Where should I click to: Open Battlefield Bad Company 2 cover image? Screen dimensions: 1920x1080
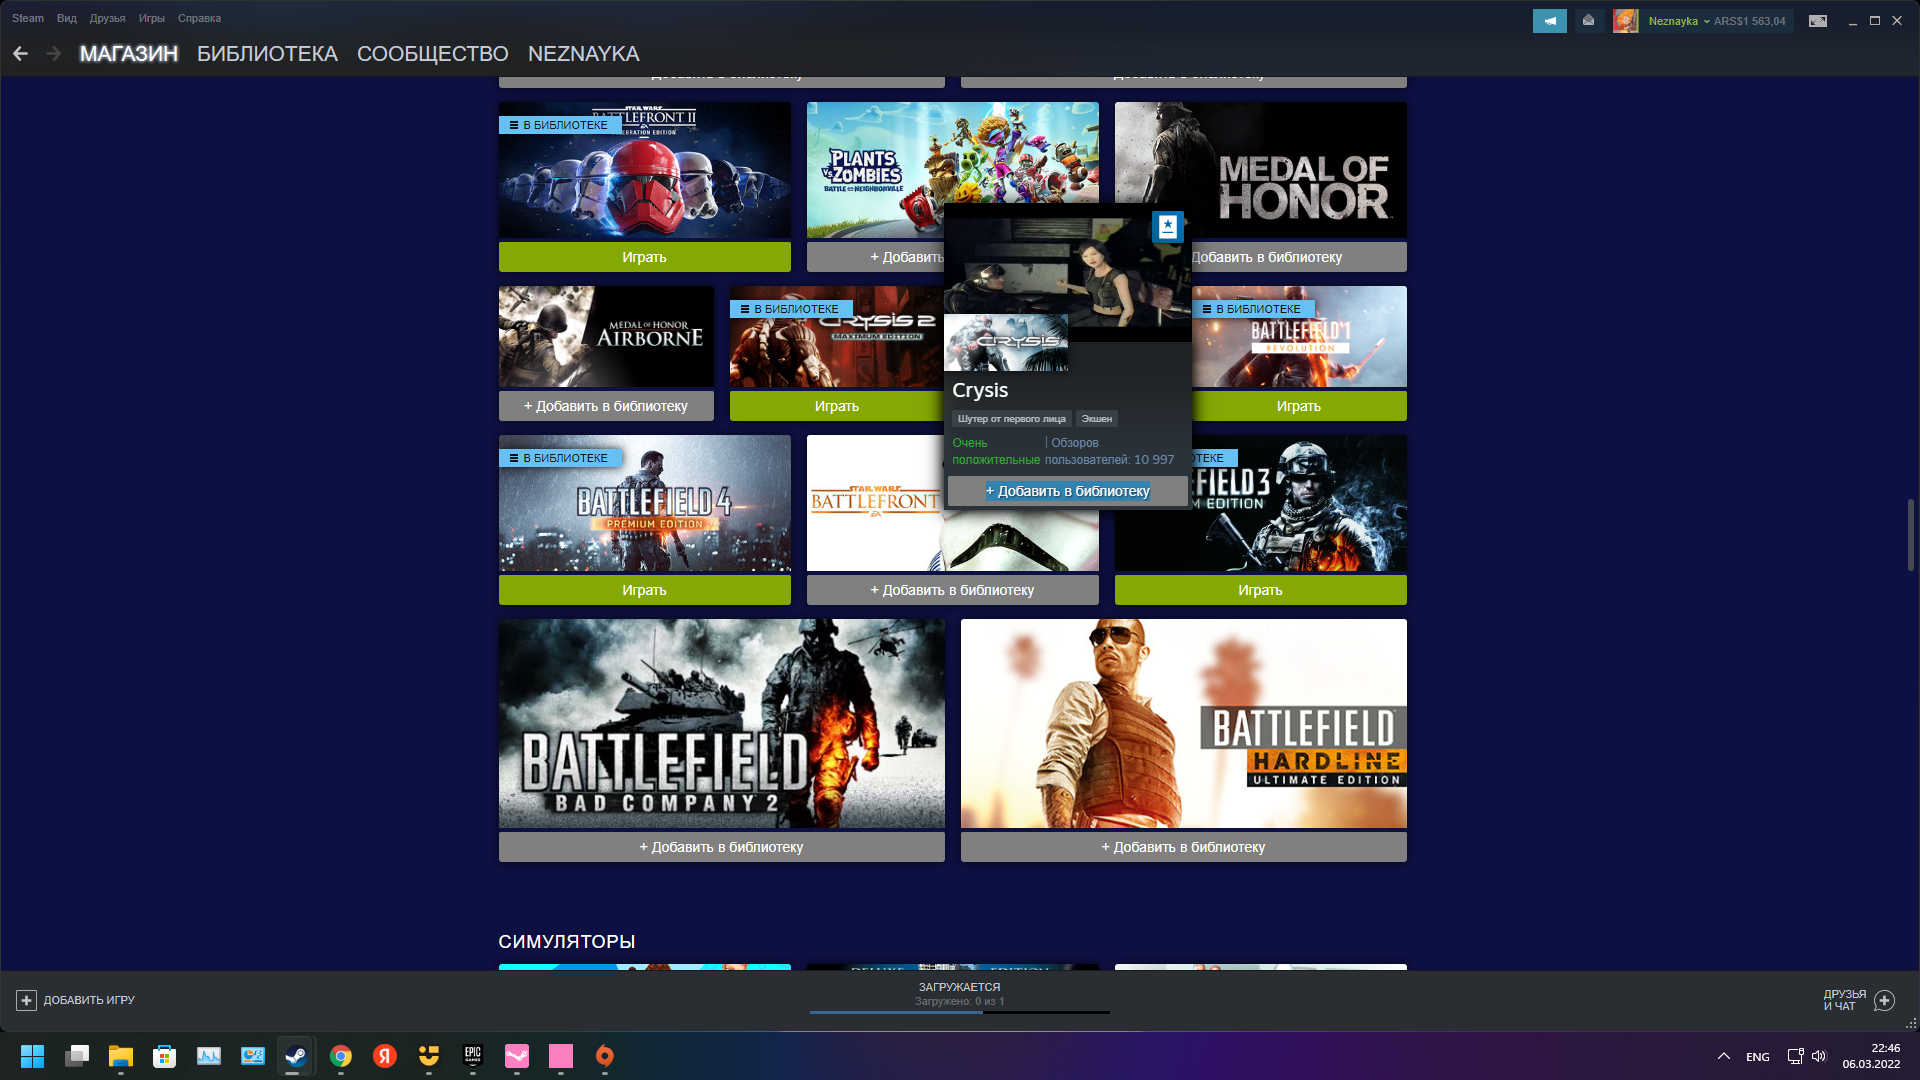click(x=722, y=723)
